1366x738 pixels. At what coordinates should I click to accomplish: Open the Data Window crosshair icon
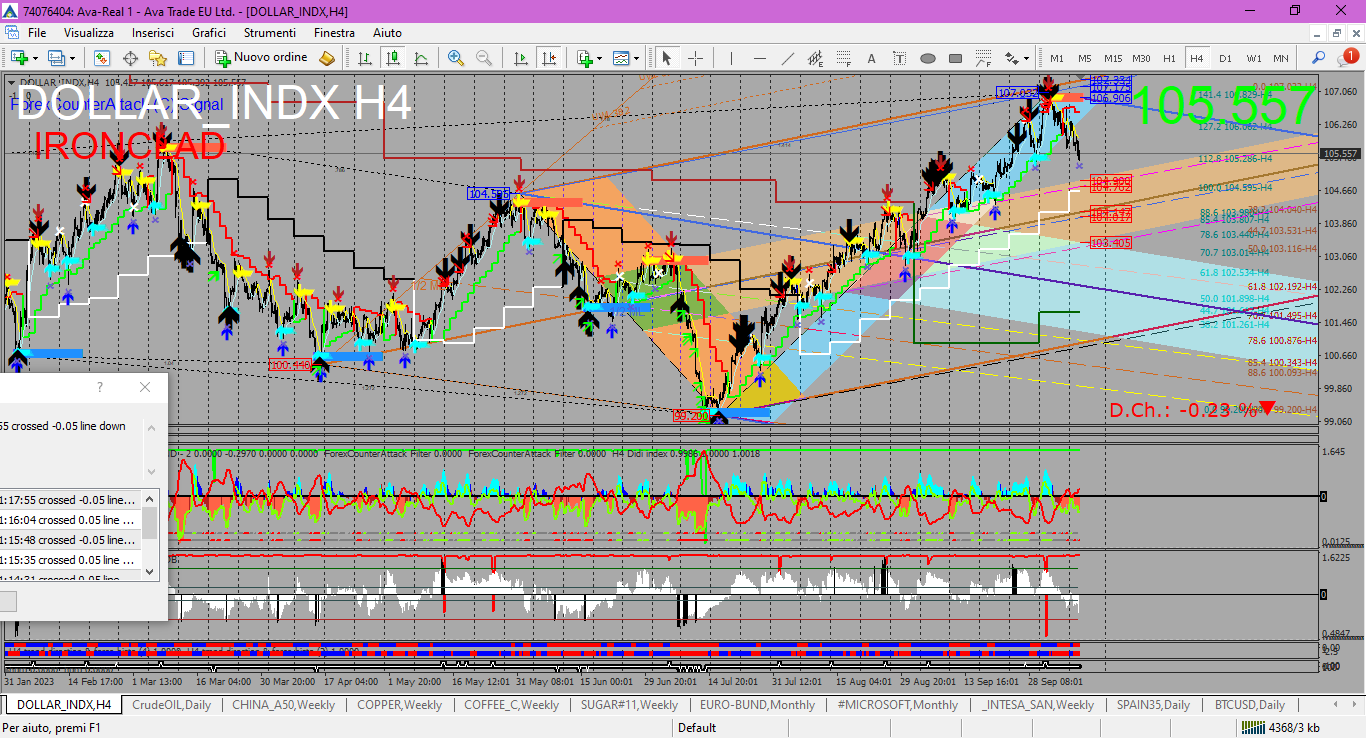(x=130, y=58)
